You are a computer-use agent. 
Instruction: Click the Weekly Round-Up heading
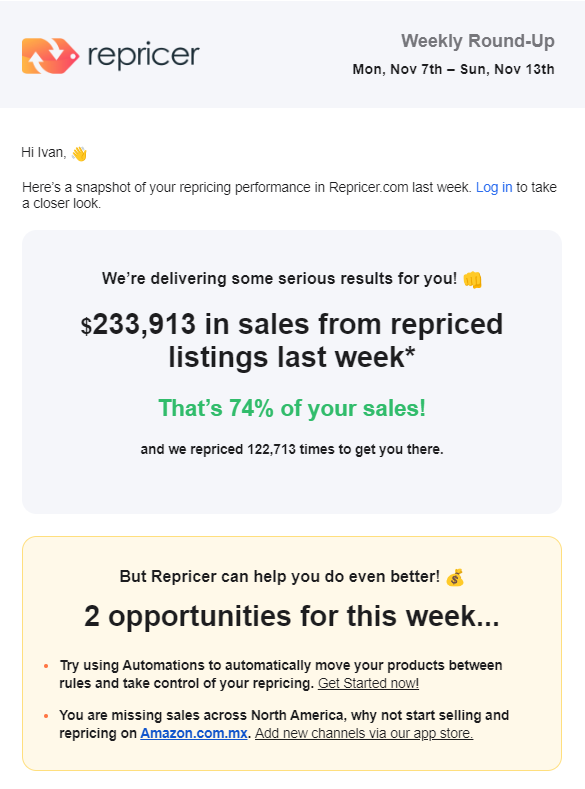(x=478, y=41)
